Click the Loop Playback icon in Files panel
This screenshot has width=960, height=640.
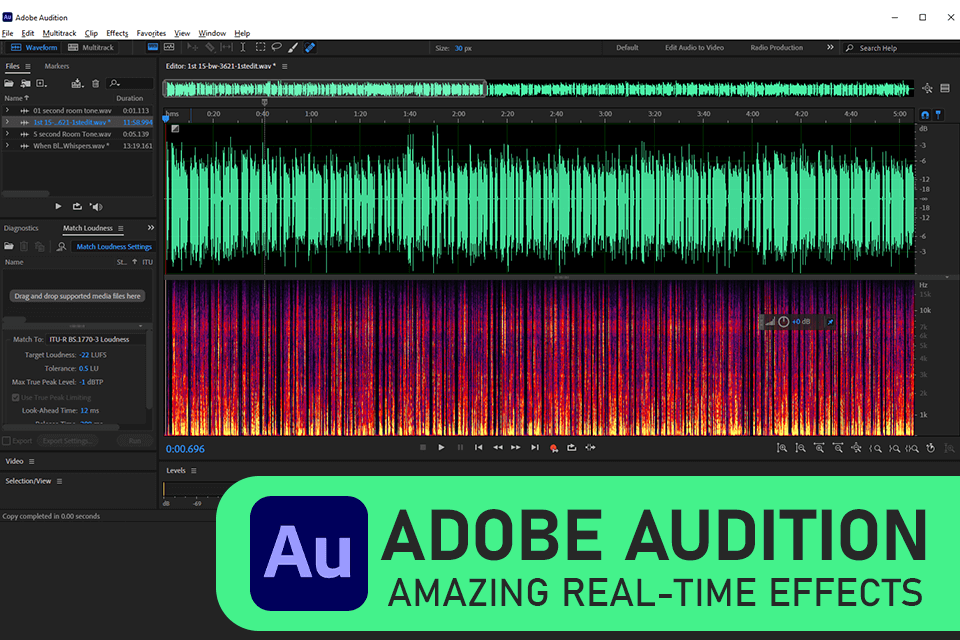pyautogui.click(x=77, y=206)
